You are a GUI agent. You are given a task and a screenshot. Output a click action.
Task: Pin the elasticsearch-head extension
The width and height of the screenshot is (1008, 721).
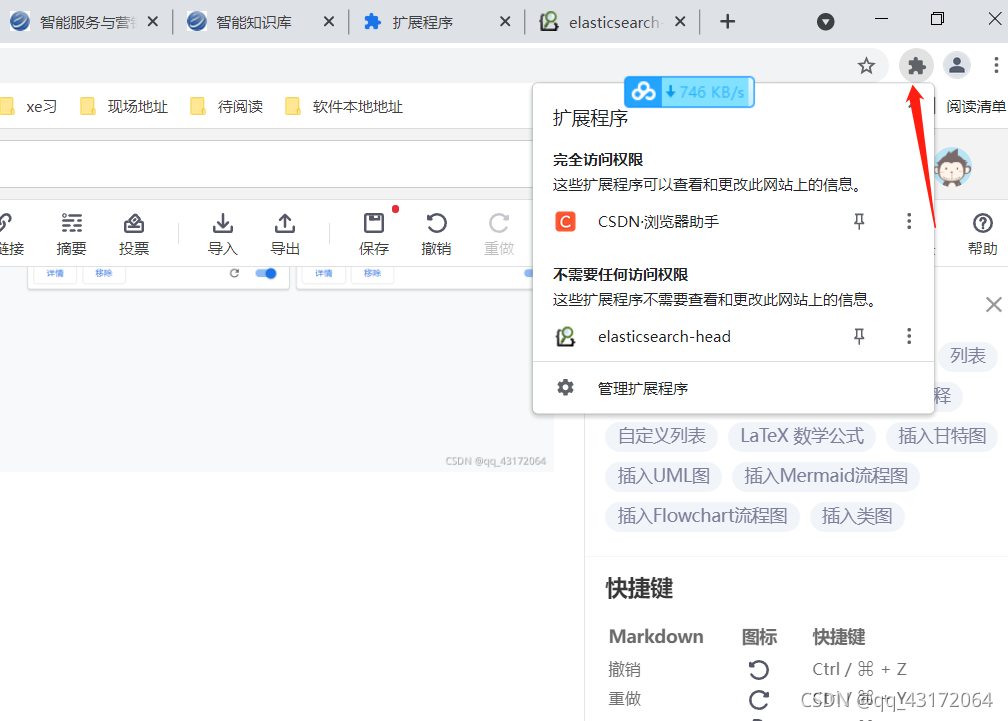tap(858, 336)
